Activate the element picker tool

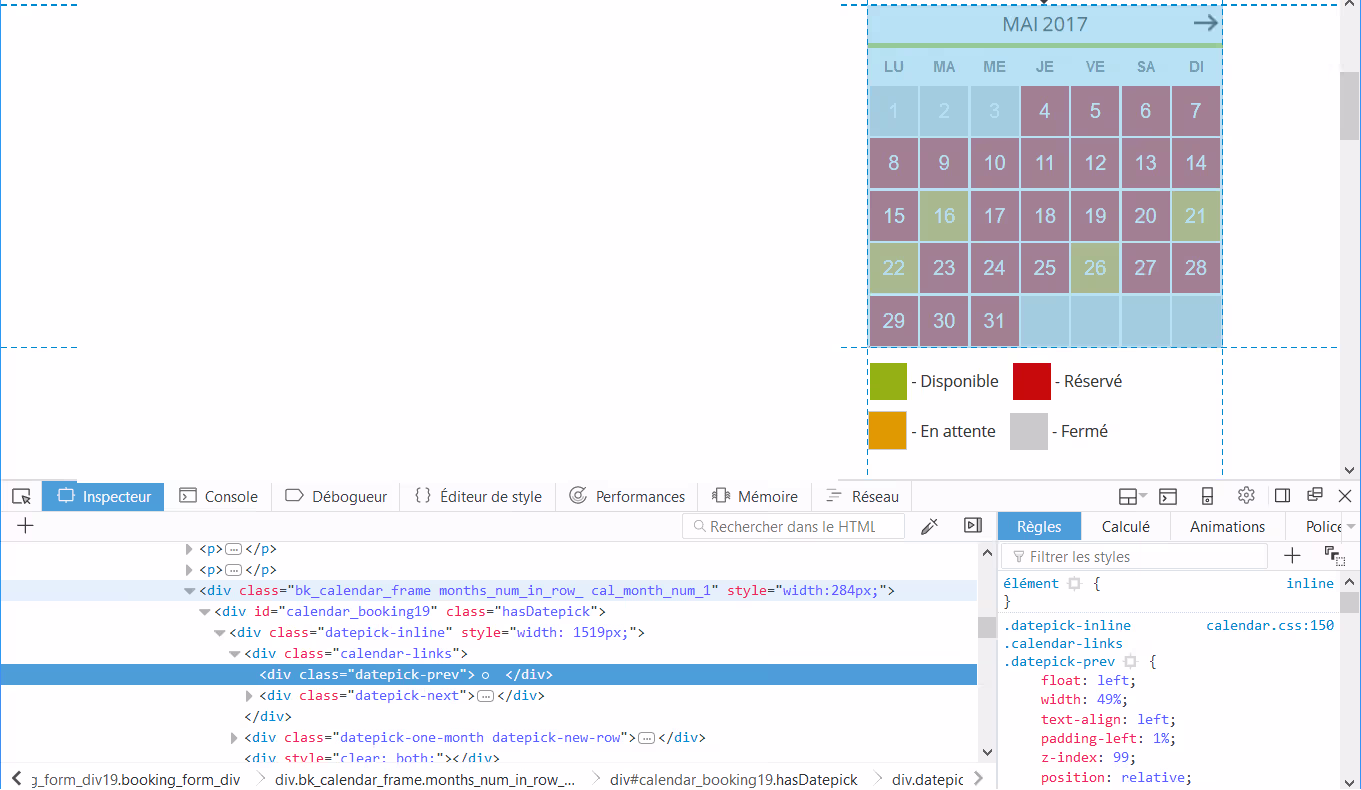coord(22,497)
